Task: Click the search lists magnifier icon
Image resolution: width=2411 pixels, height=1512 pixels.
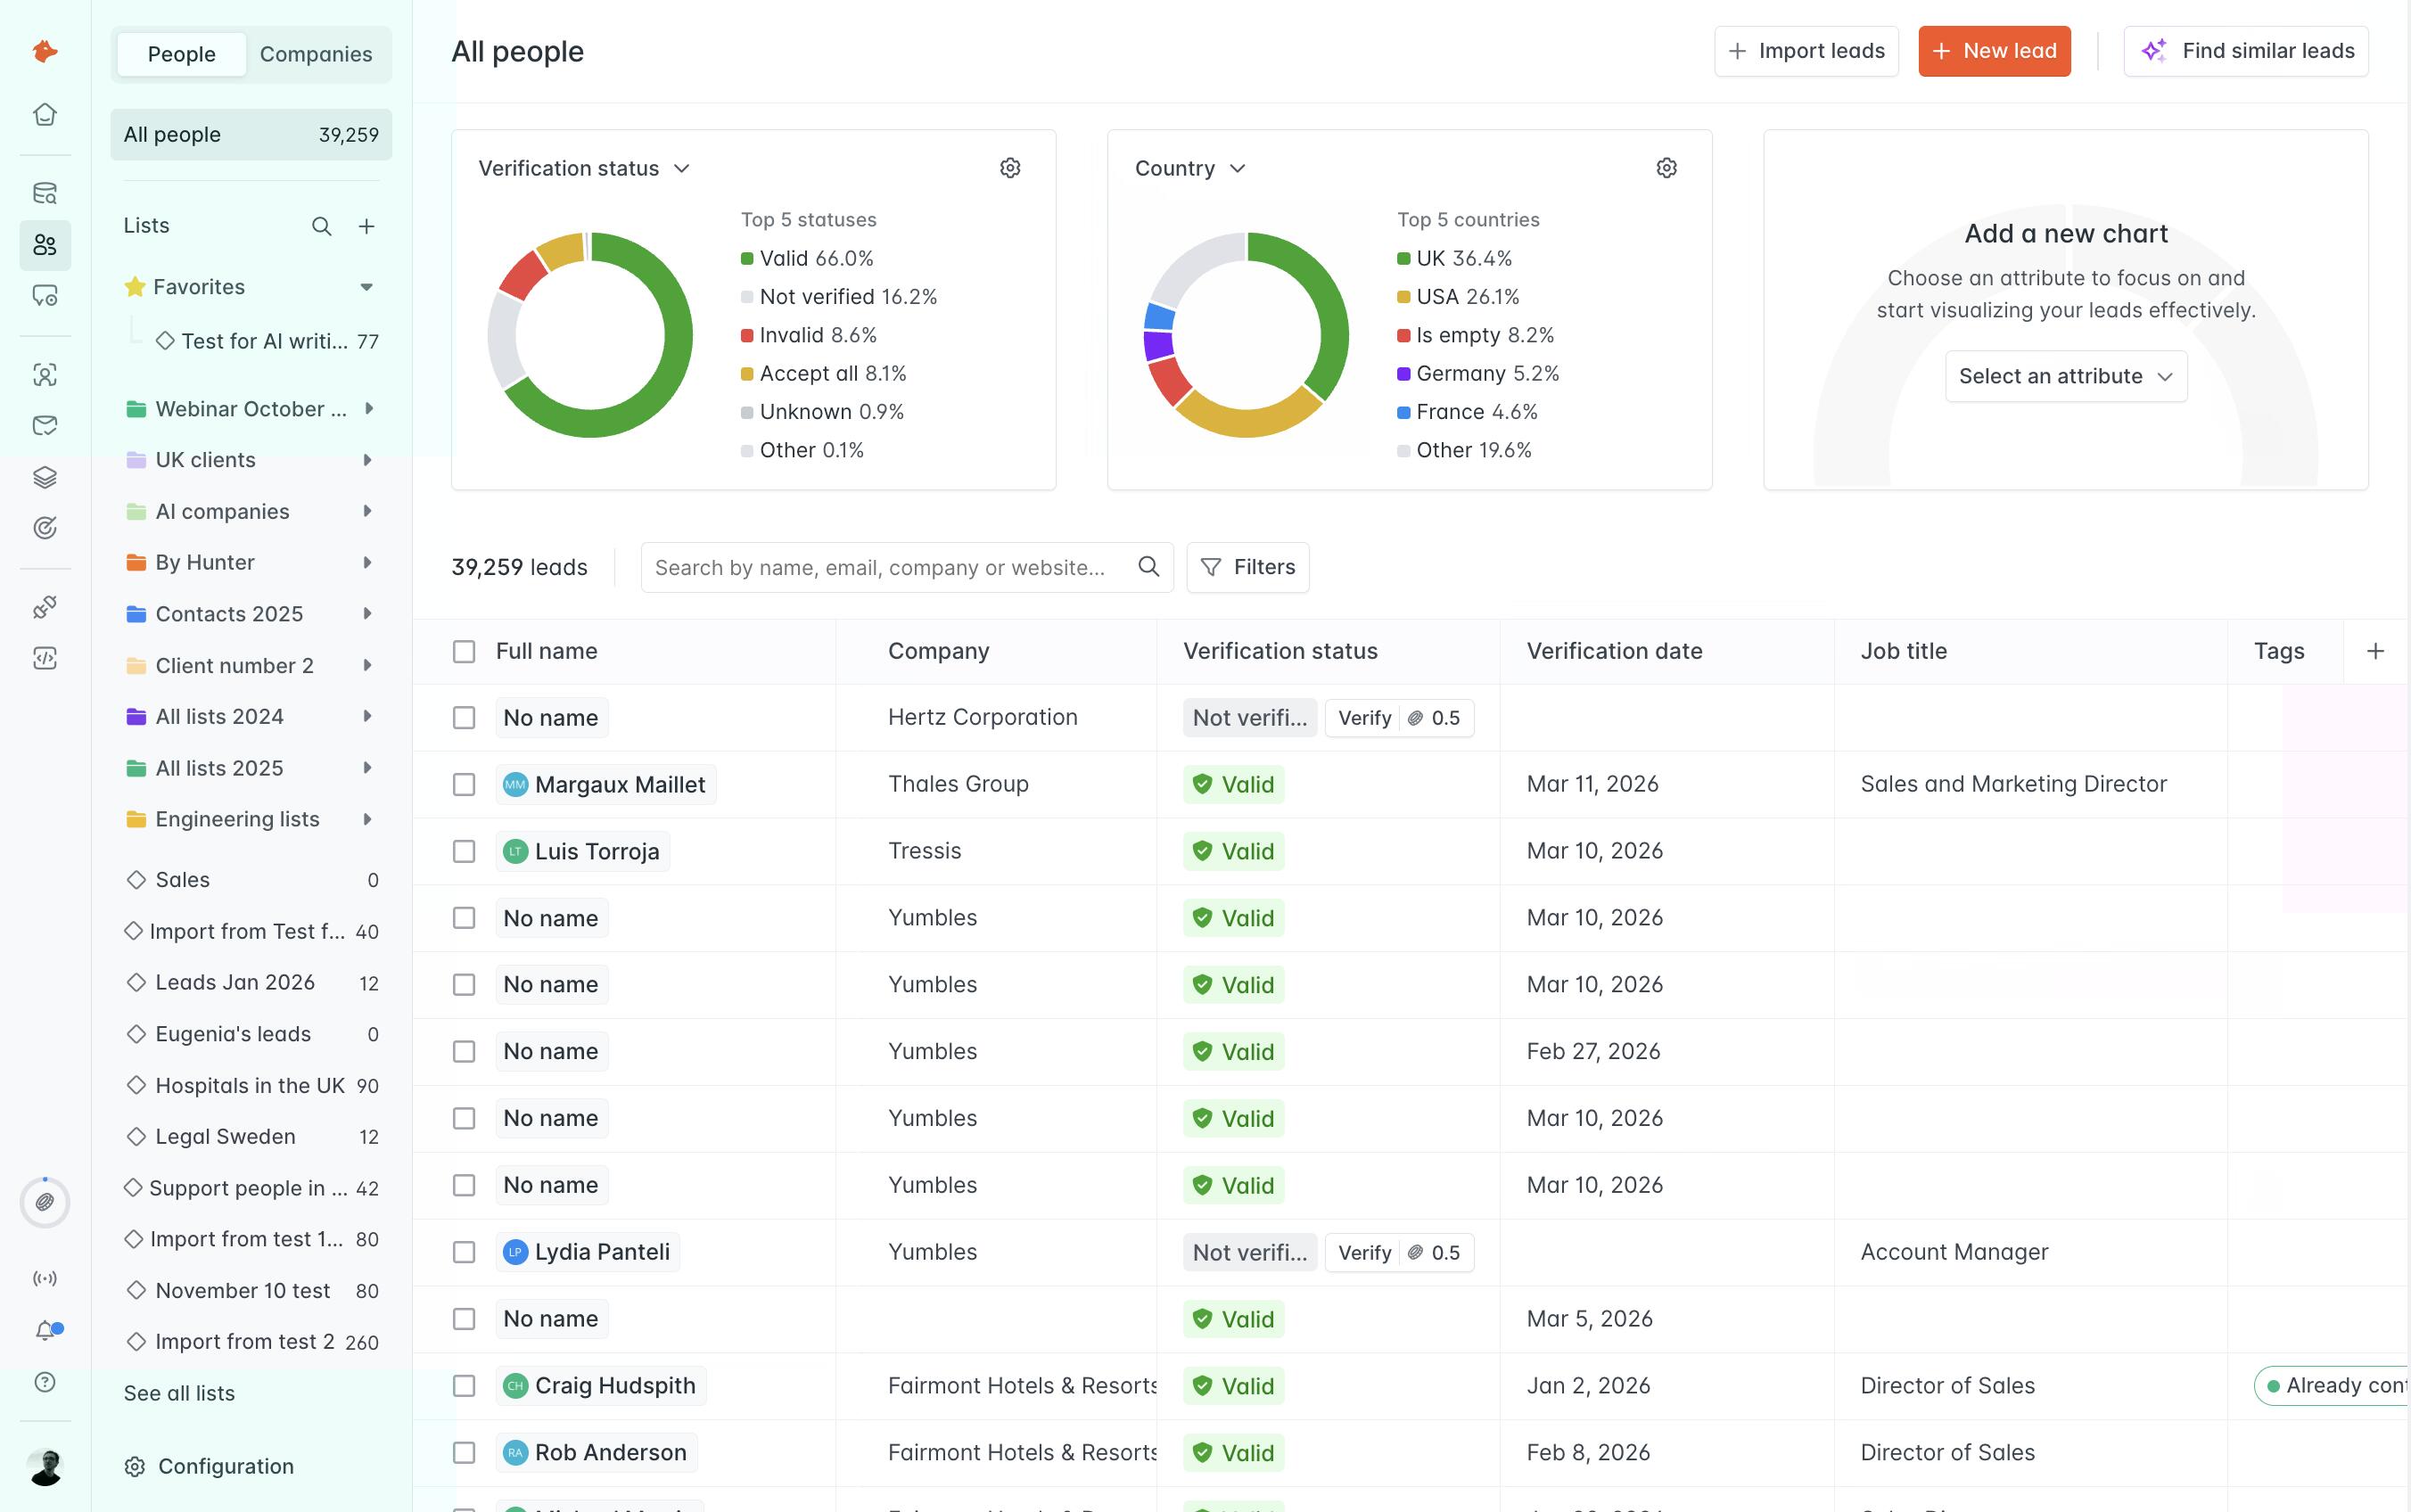Action: tap(321, 227)
